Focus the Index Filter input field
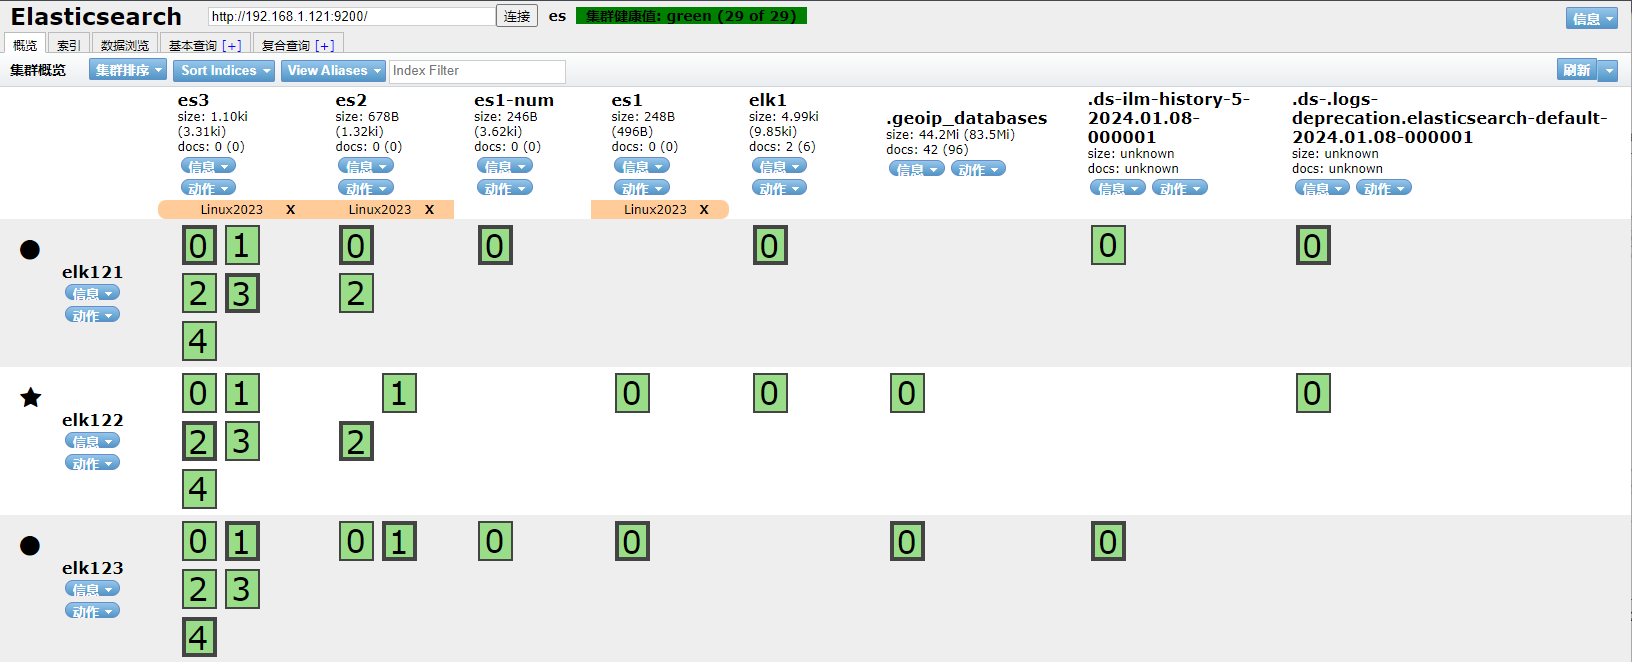 click(477, 71)
